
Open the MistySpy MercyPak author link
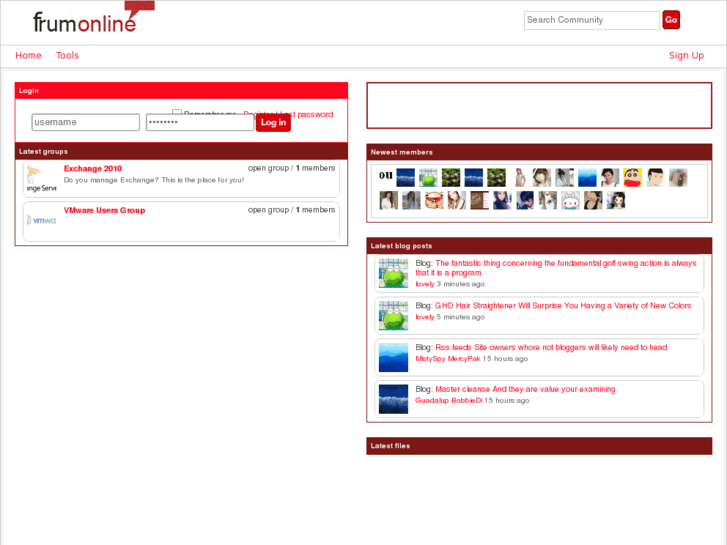447,359
